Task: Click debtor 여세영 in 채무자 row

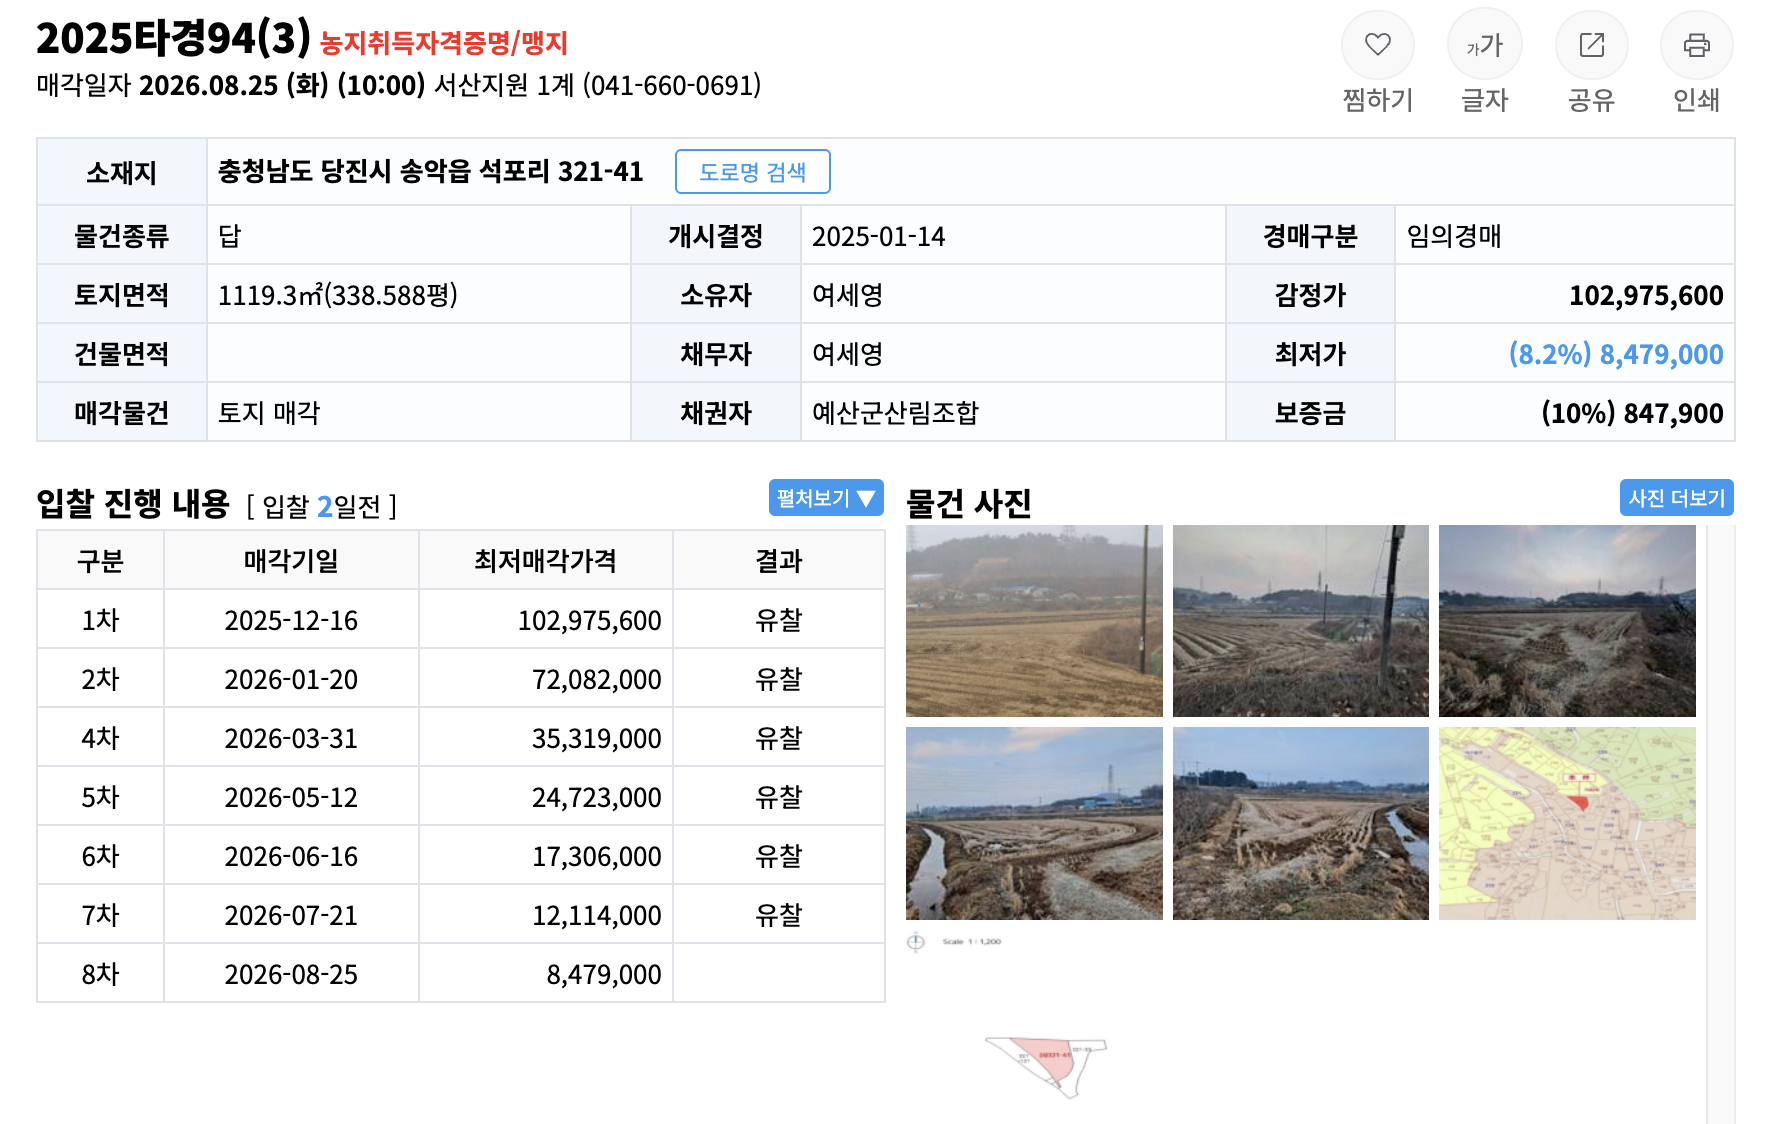Action: (847, 355)
